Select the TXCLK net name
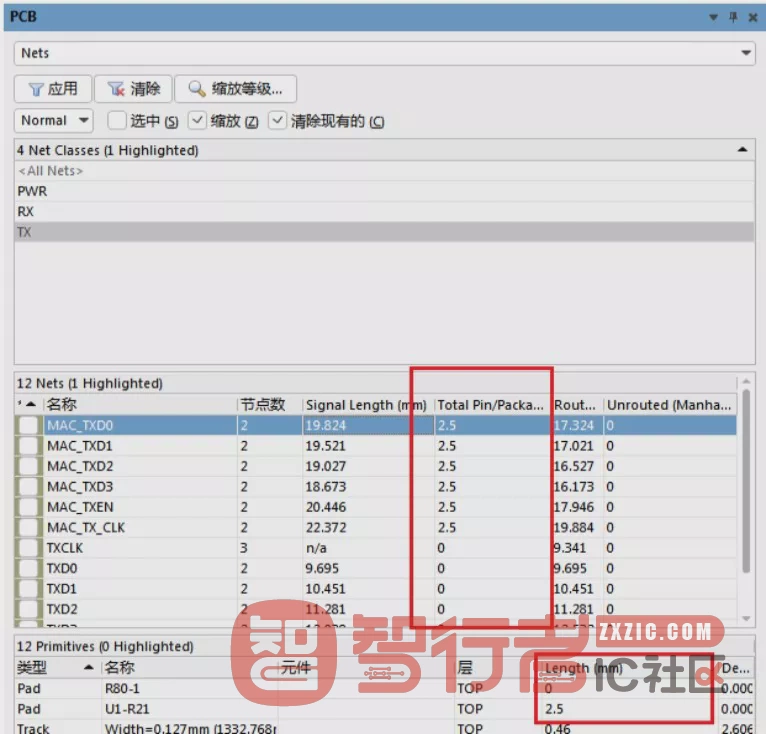Screen dimensions: 766x734 tap(65, 549)
